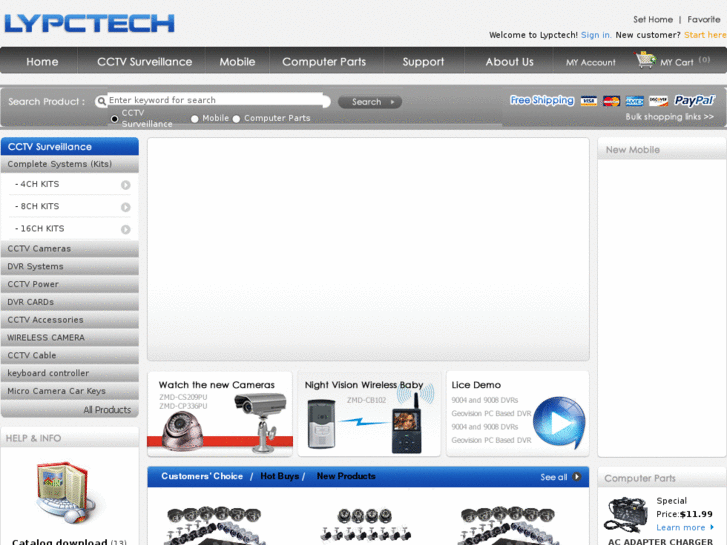The width and height of the screenshot is (727, 545).
Task: Click the Visa card icon
Action: point(589,101)
